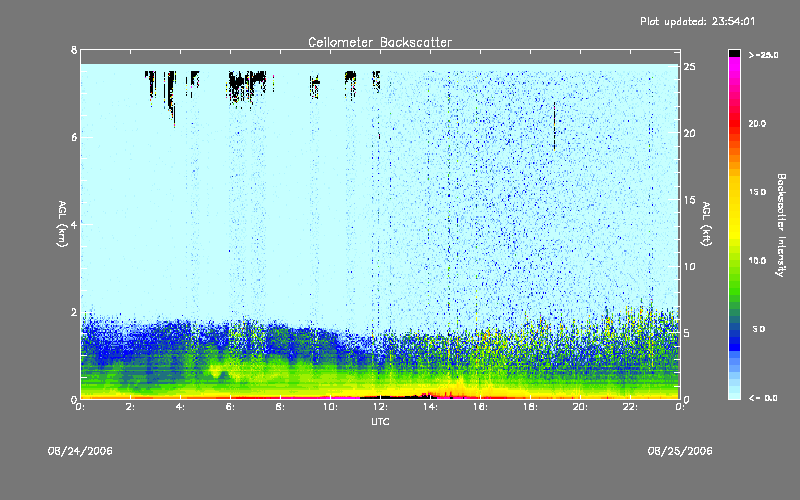The width and height of the screenshot is (800, 500).
Task: Click the start date "08/24/2006"
Action: 80,451
